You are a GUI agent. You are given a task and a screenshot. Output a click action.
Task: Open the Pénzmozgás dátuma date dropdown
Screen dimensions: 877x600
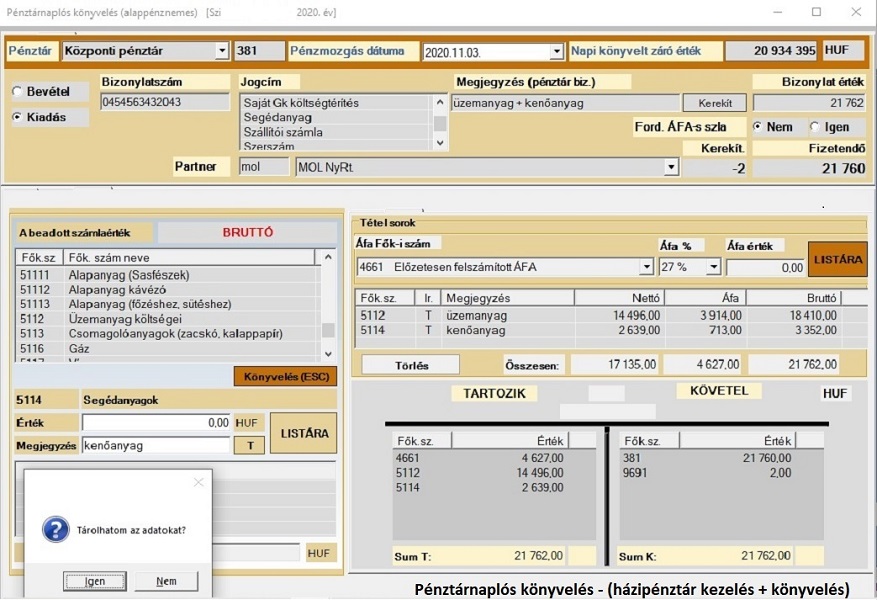556,50
